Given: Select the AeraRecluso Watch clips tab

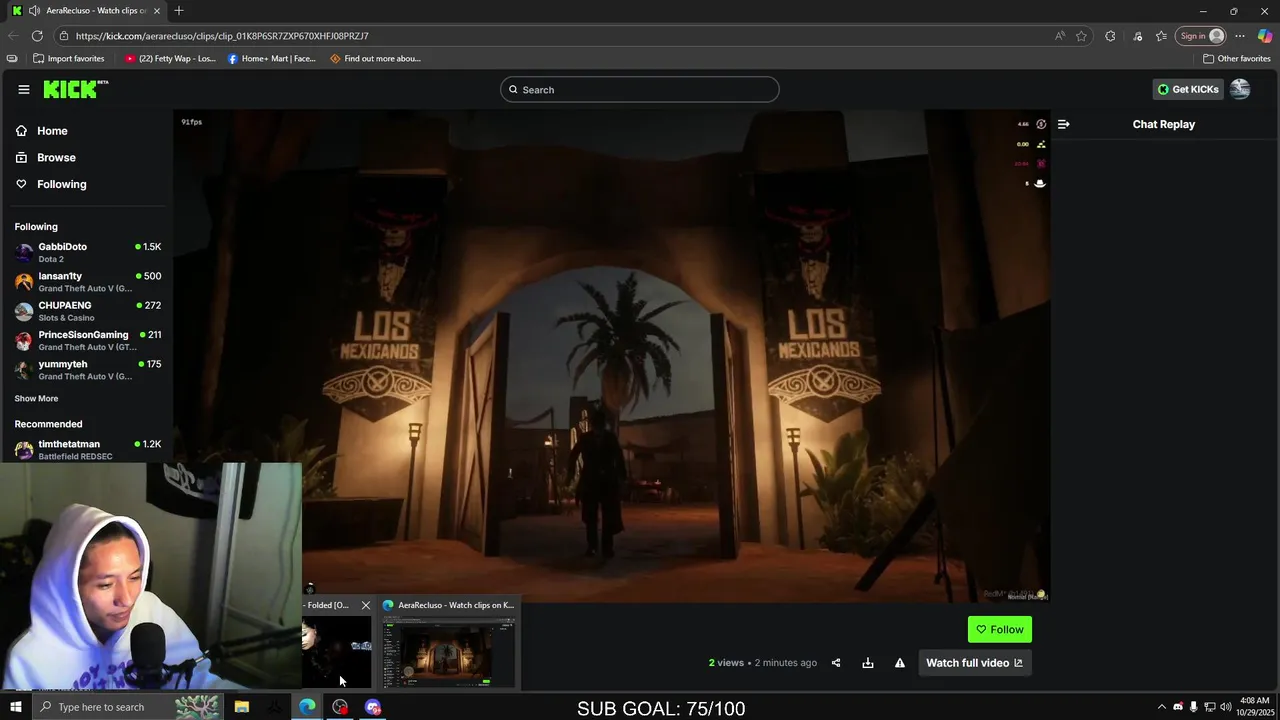Looking at the screenshot, I should [86, 11].
